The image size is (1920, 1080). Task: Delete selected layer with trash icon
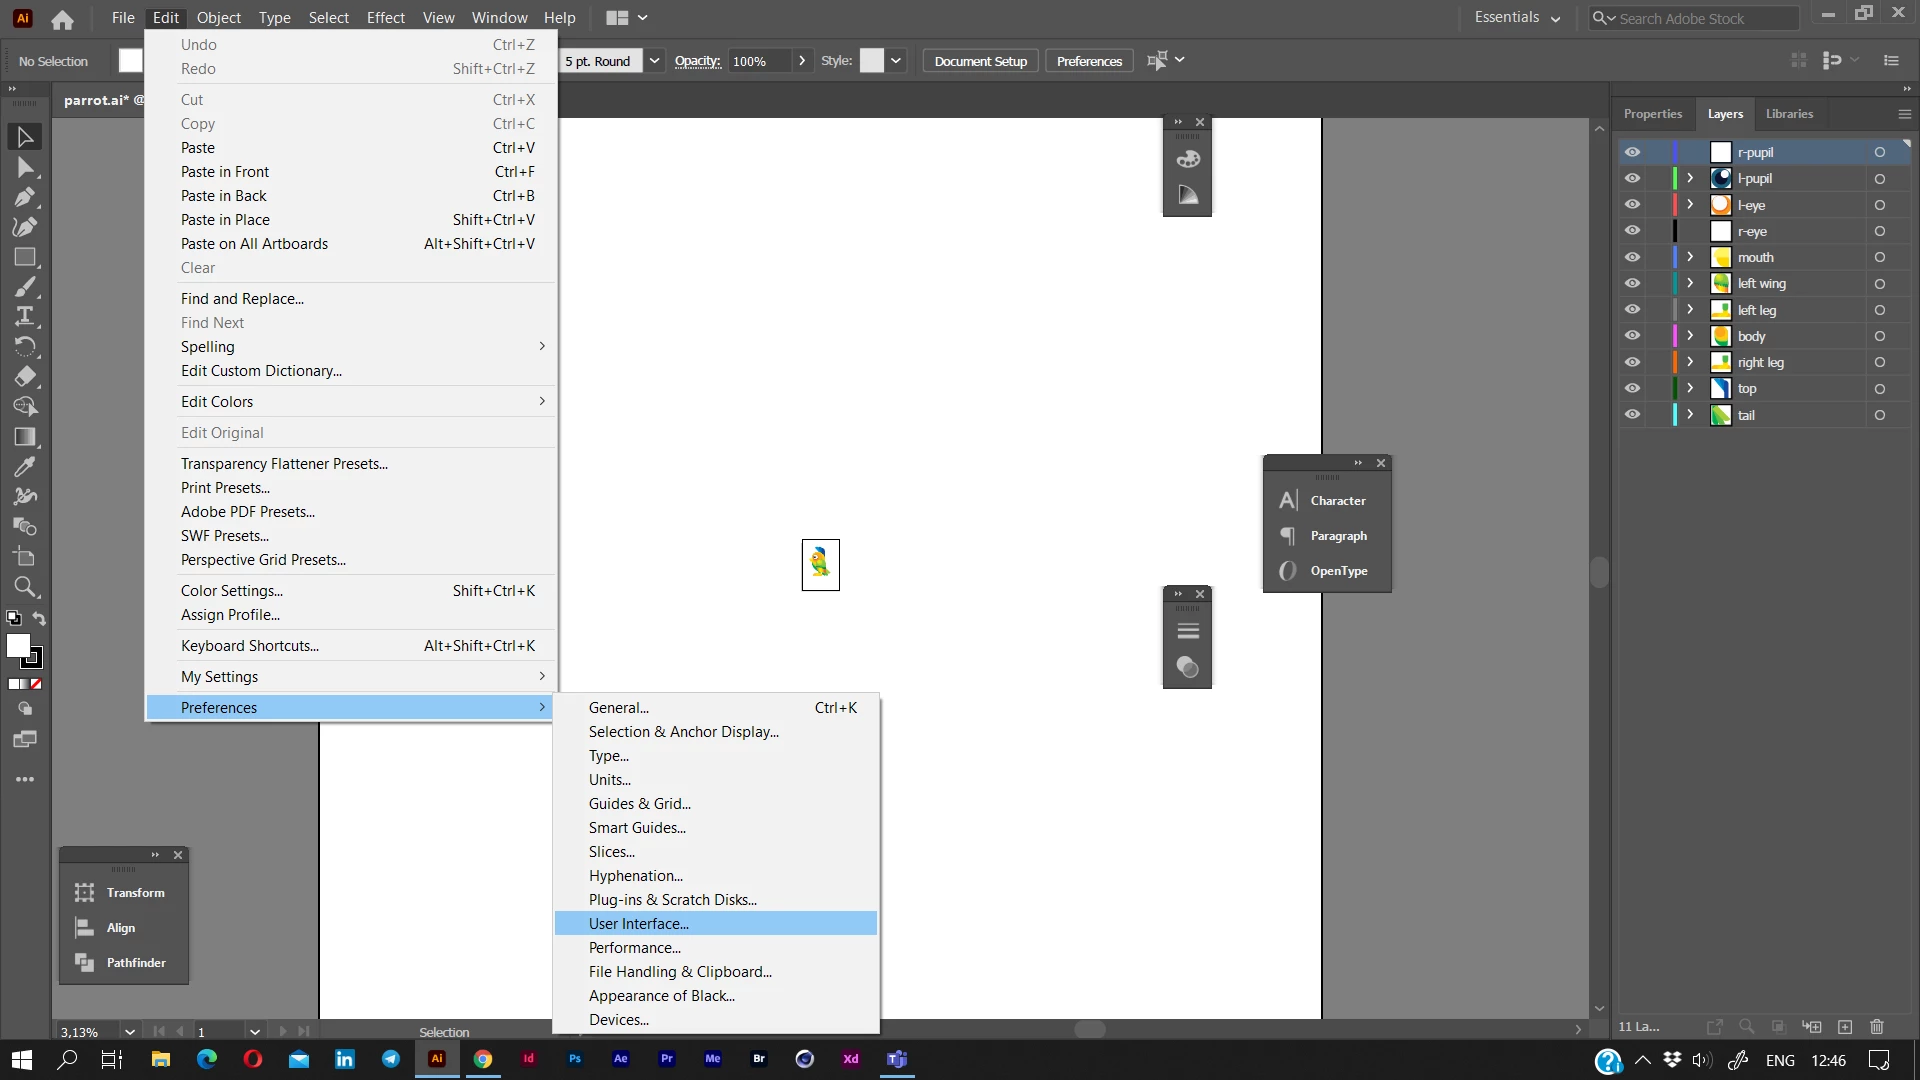(1877, 1027)
